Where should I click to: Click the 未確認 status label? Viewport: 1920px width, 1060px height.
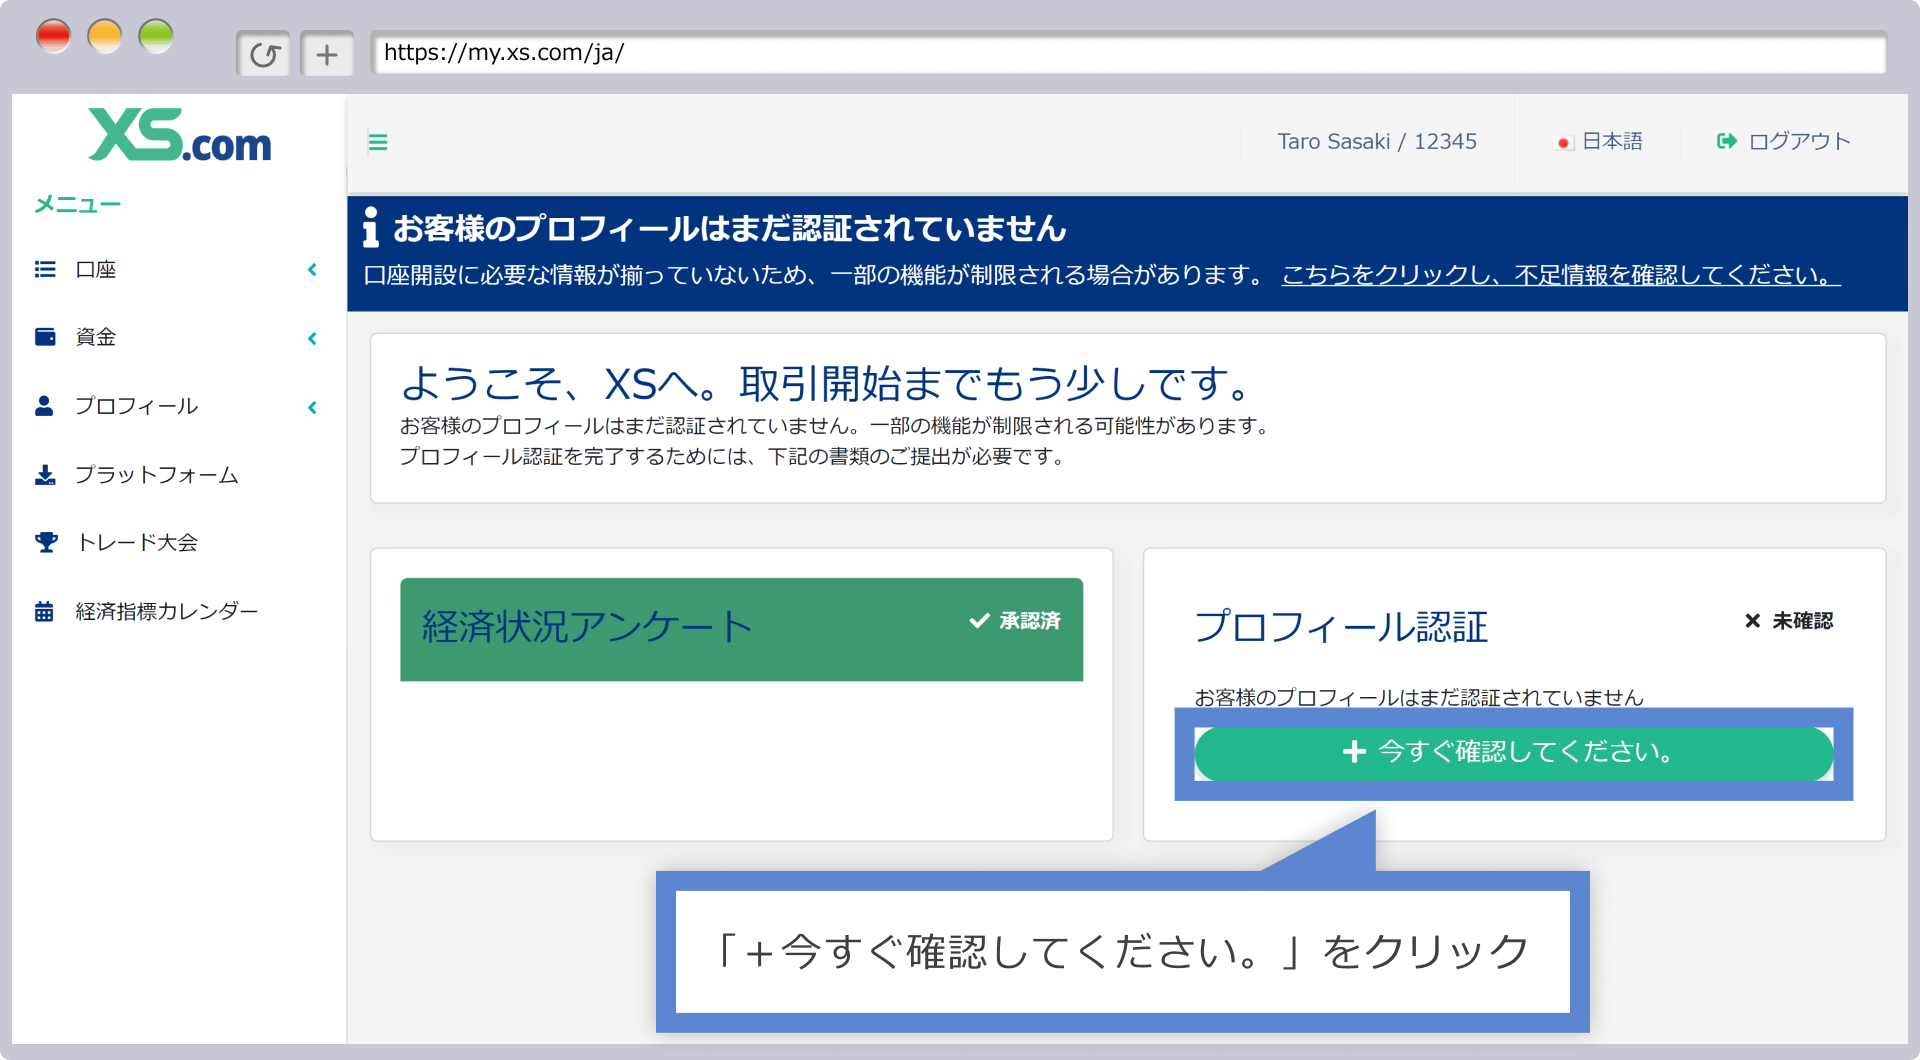click(x=1802, y=620)
